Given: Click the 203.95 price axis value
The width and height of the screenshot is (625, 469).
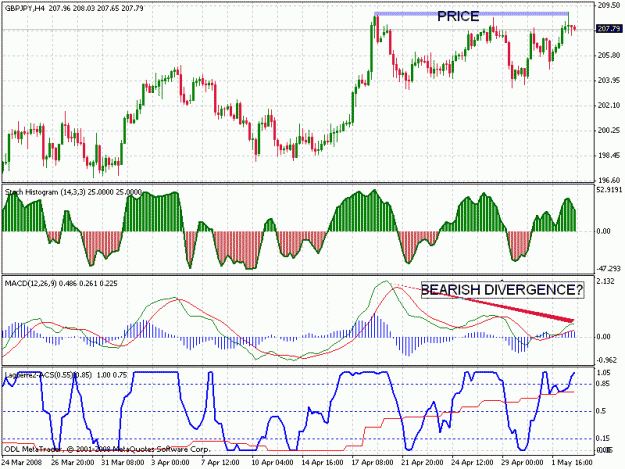Looking at the screenshot, I should click(x=609, y=80).
